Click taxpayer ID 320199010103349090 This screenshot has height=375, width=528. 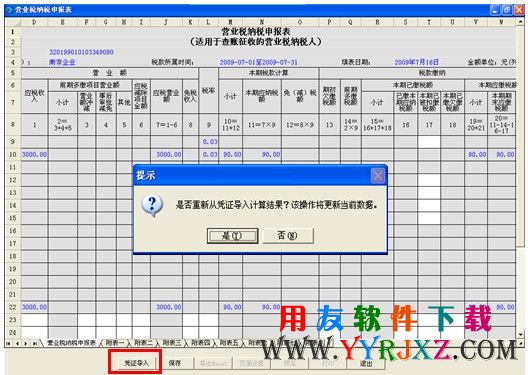pos(81,52)
